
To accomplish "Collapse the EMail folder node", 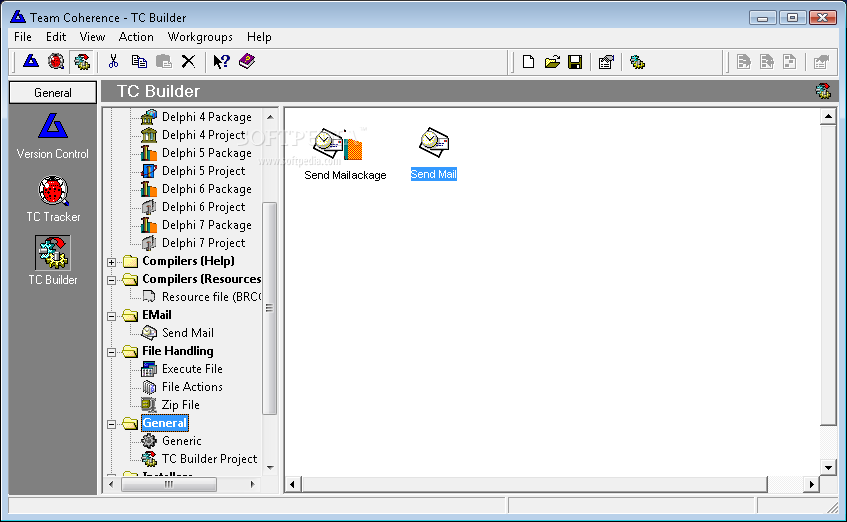I will [111, 316].
